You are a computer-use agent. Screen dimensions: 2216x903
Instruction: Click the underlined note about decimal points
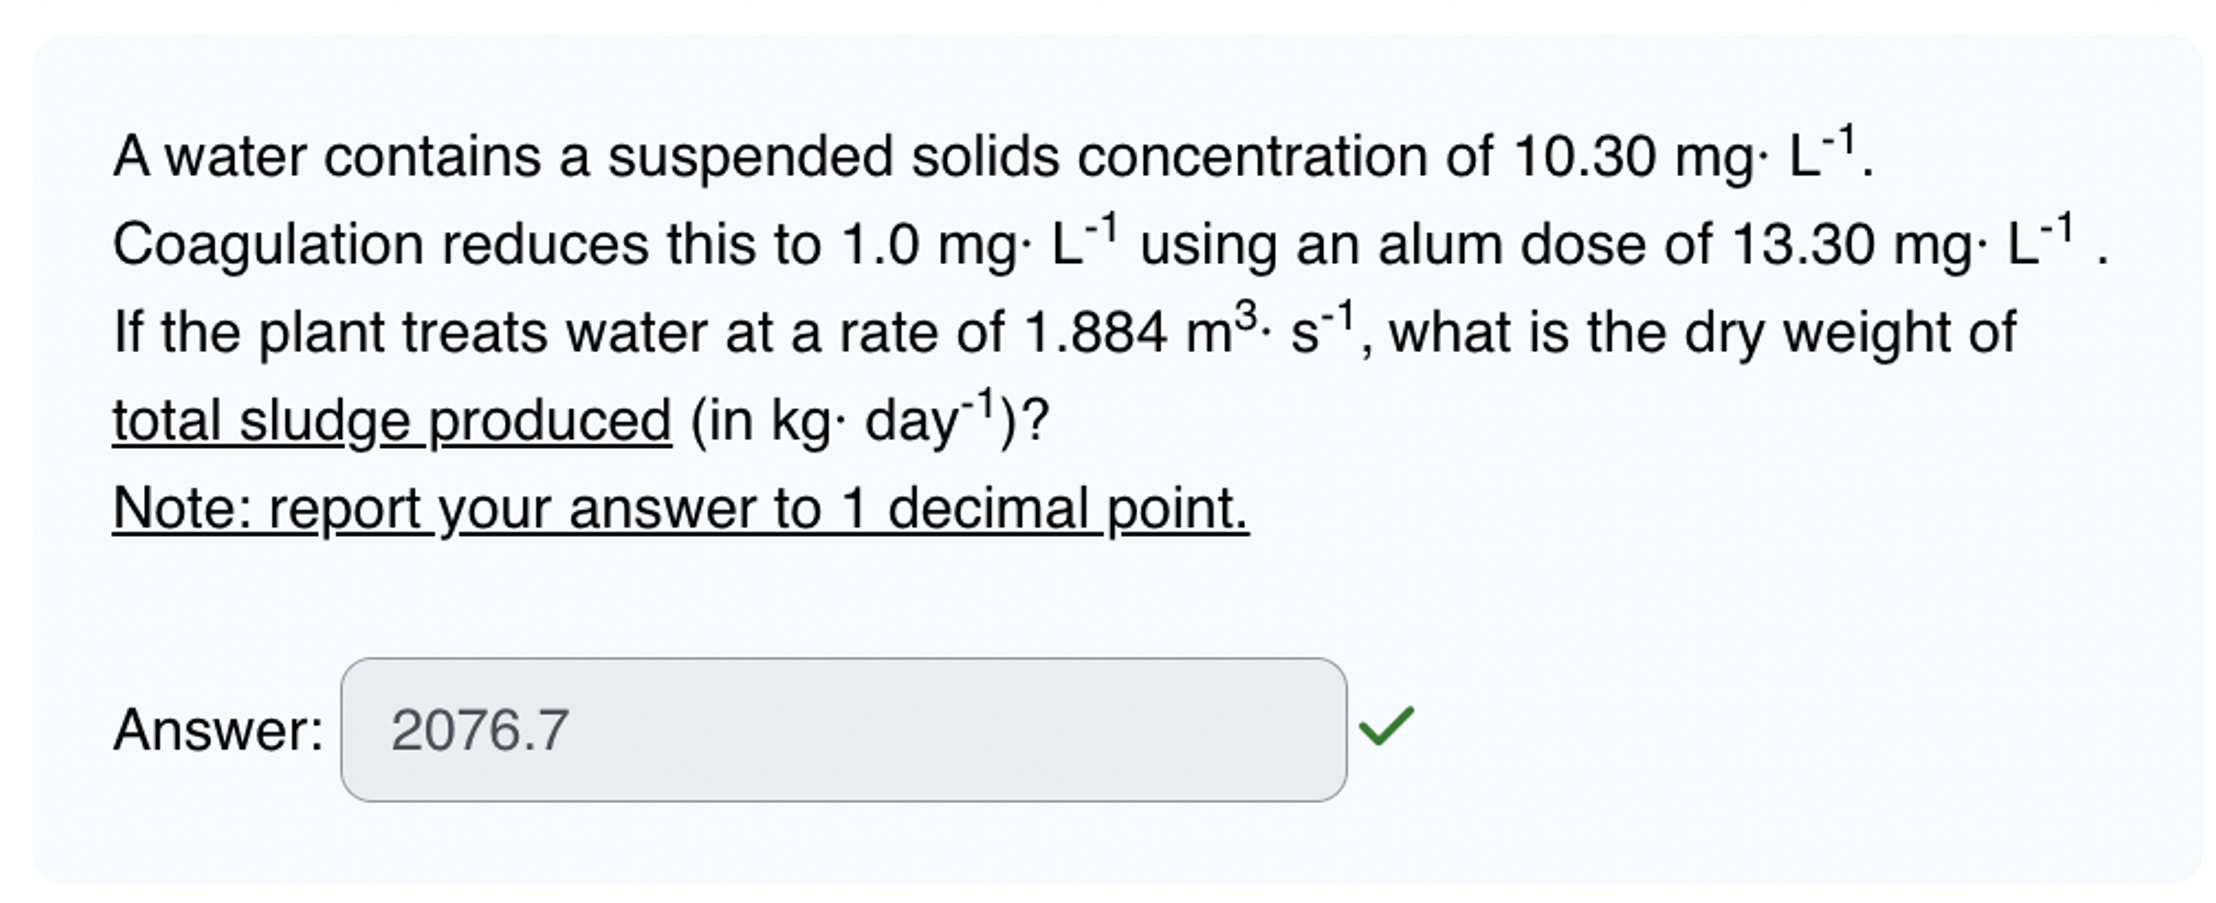pyautogui.click(x=680, y=508)
